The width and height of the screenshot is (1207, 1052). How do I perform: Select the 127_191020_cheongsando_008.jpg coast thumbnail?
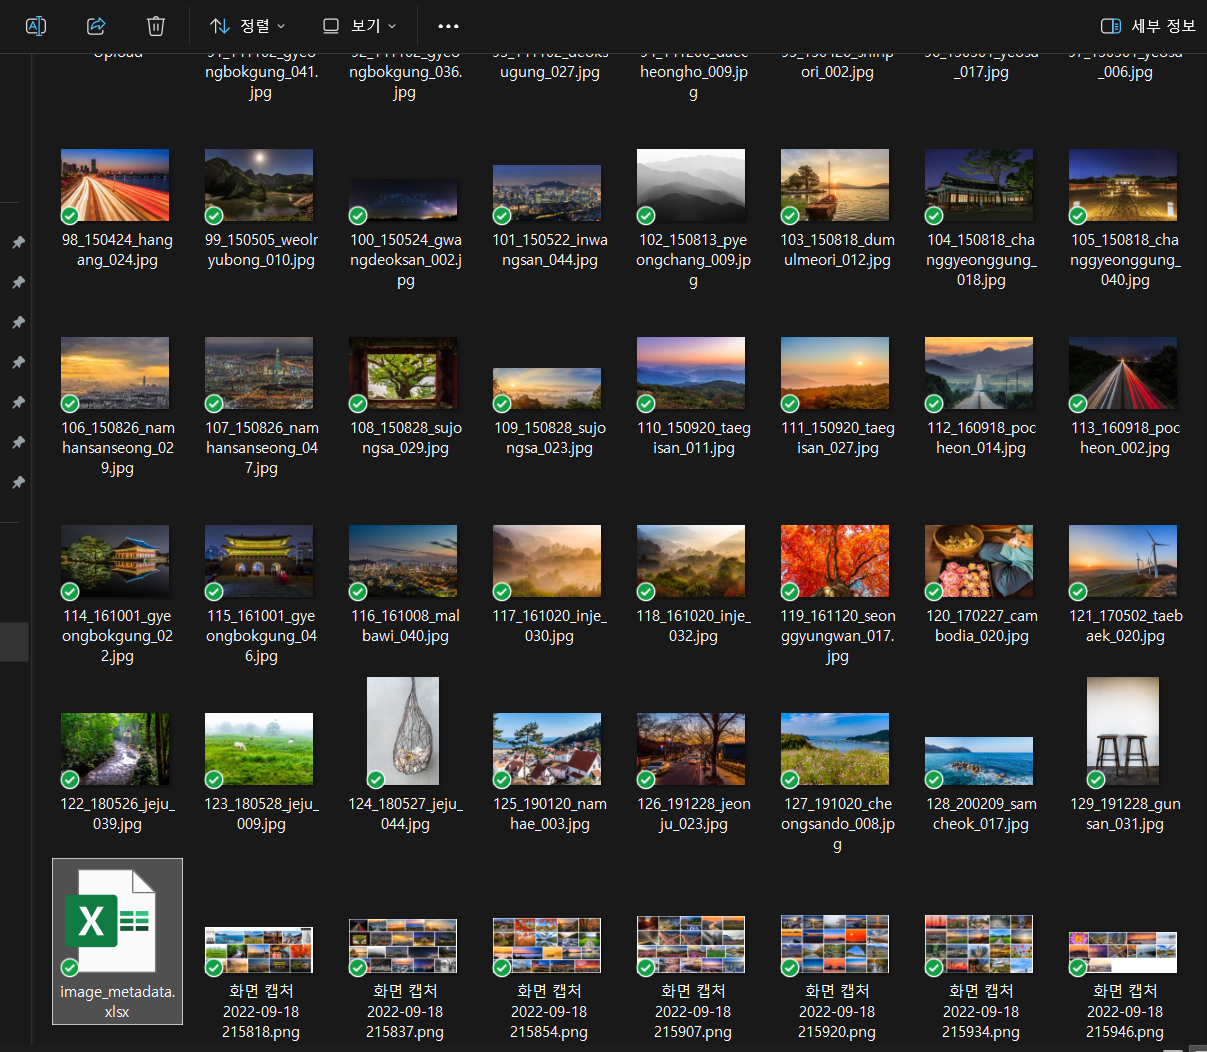pos(835,749)
